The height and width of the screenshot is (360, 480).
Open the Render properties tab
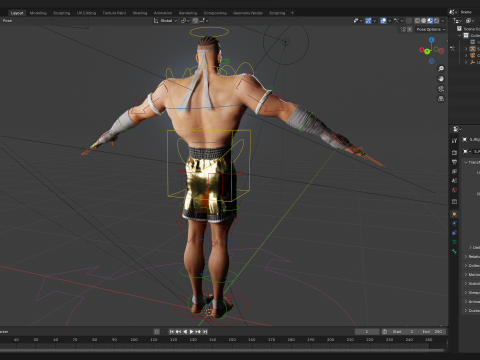(454, 152)
